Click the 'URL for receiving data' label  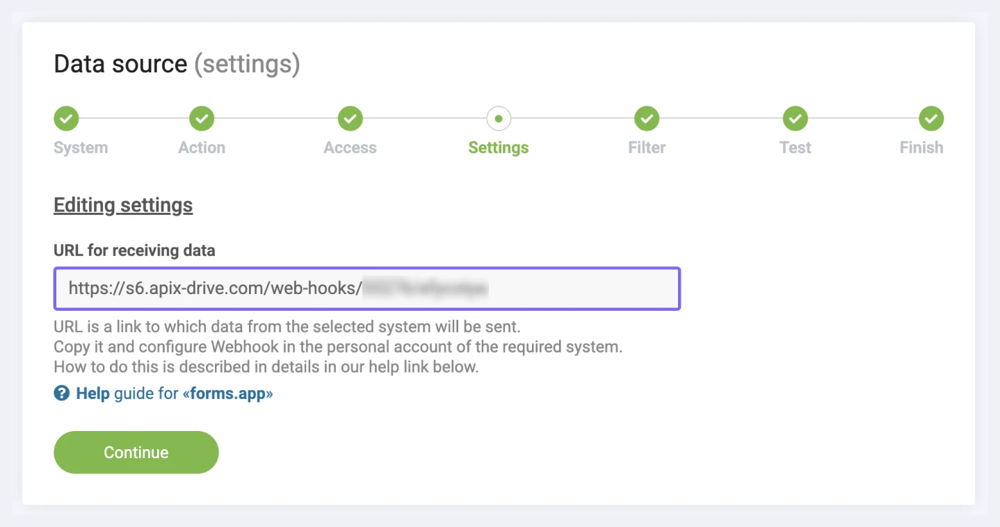(x=134, y=250)
